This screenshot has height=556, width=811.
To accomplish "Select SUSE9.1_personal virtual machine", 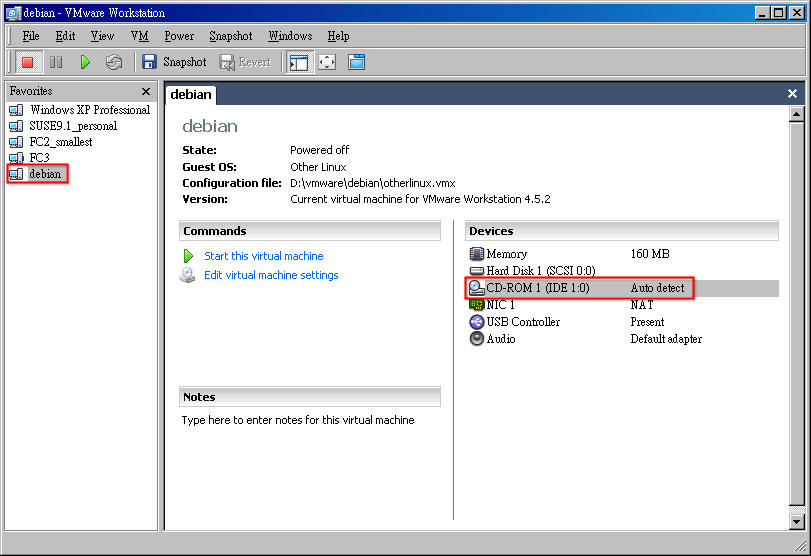I will pos(73,126).
